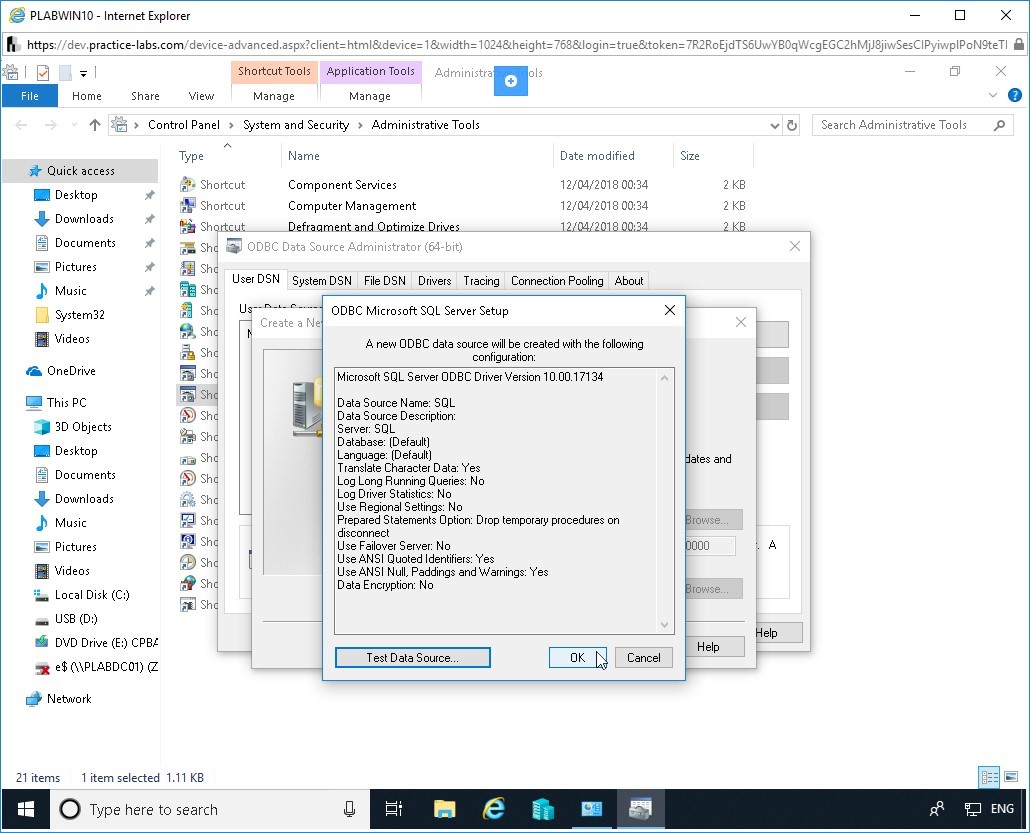Click Up one level arrow in Explorer
Viewport: 1030px width, 833px height.
95,125
